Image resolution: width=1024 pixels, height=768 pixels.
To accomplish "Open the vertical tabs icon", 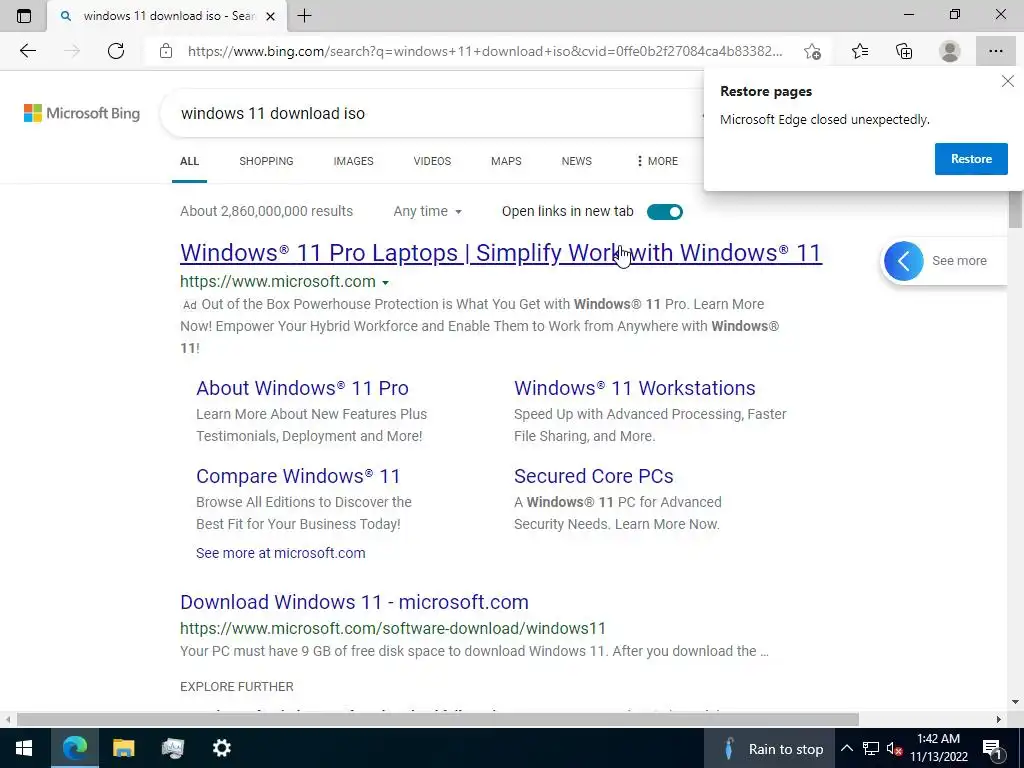I will (x=24, y=16).
